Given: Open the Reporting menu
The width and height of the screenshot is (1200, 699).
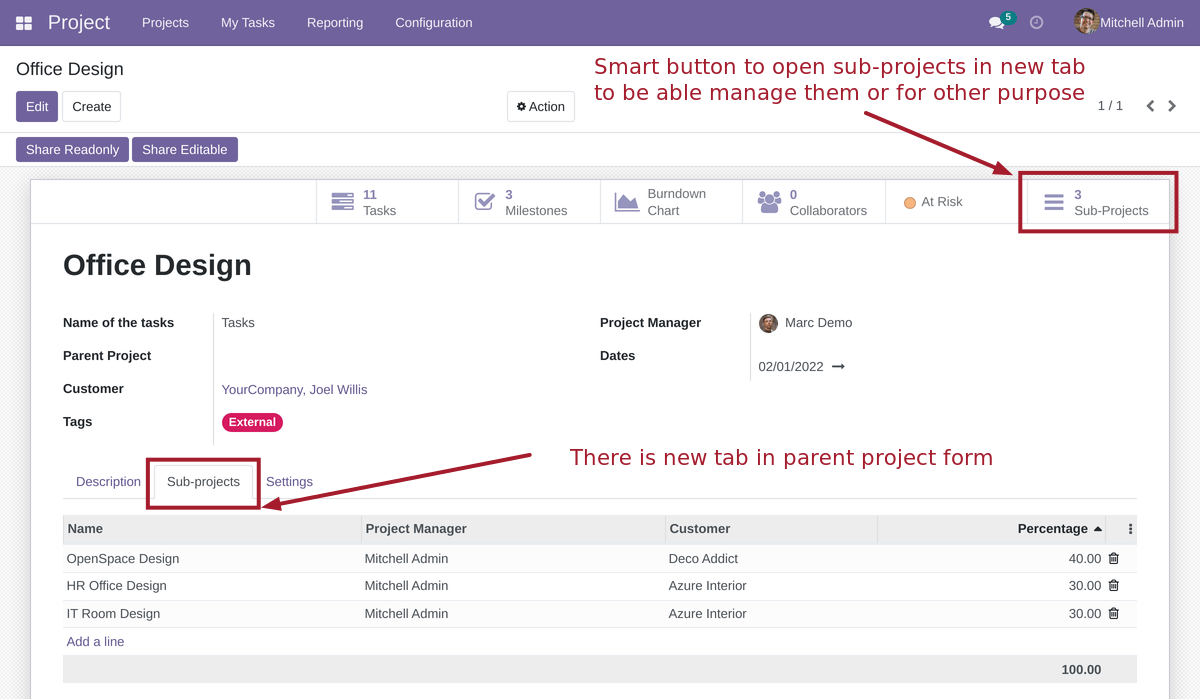Looking at the screenshot, I should tap(335, 22).
